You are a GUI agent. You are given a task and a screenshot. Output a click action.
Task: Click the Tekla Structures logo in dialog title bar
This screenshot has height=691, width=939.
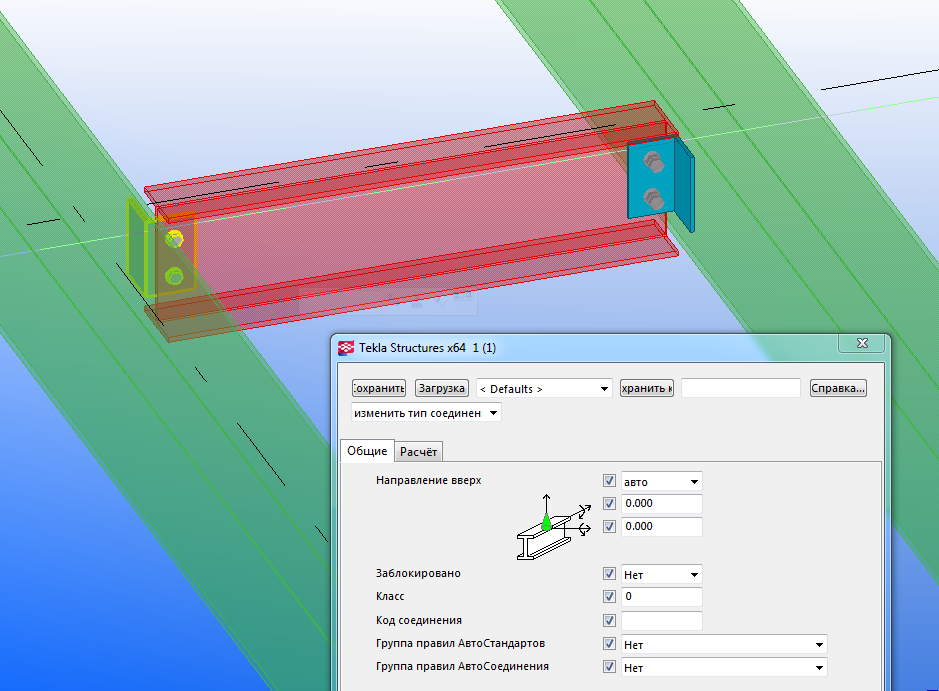(347, 348)
